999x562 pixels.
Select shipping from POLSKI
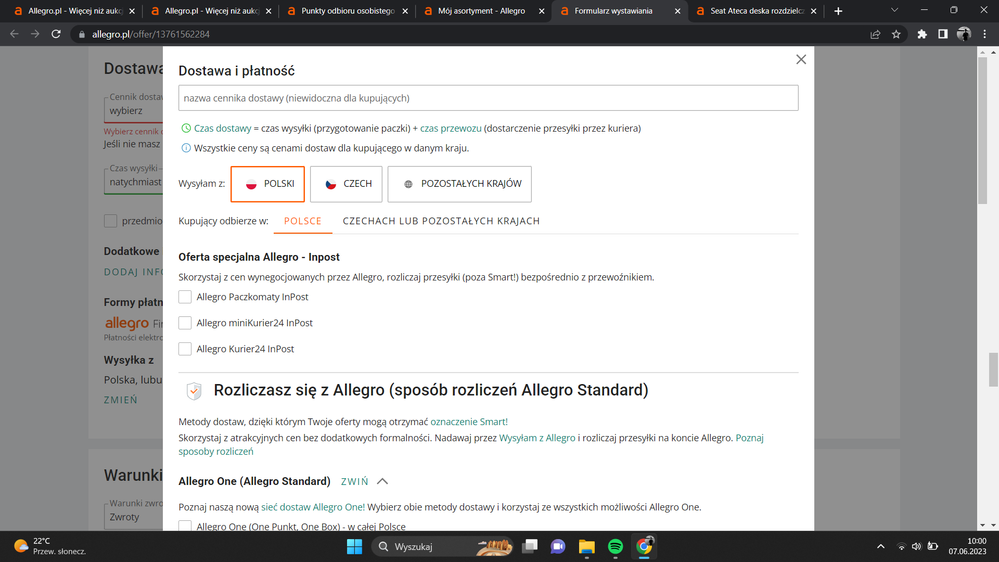[268, 184]
